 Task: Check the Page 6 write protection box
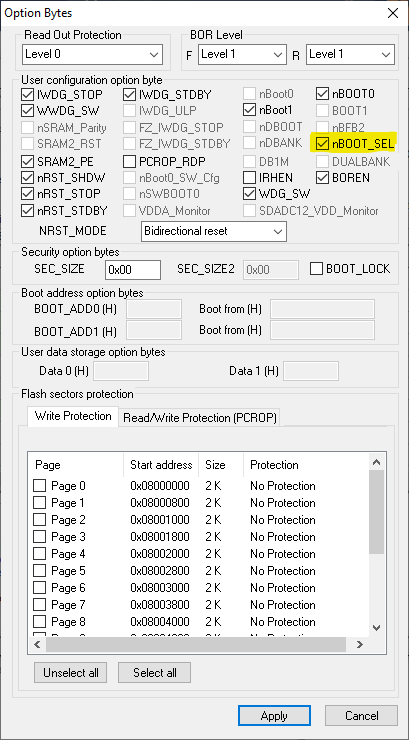click(40, 588)
